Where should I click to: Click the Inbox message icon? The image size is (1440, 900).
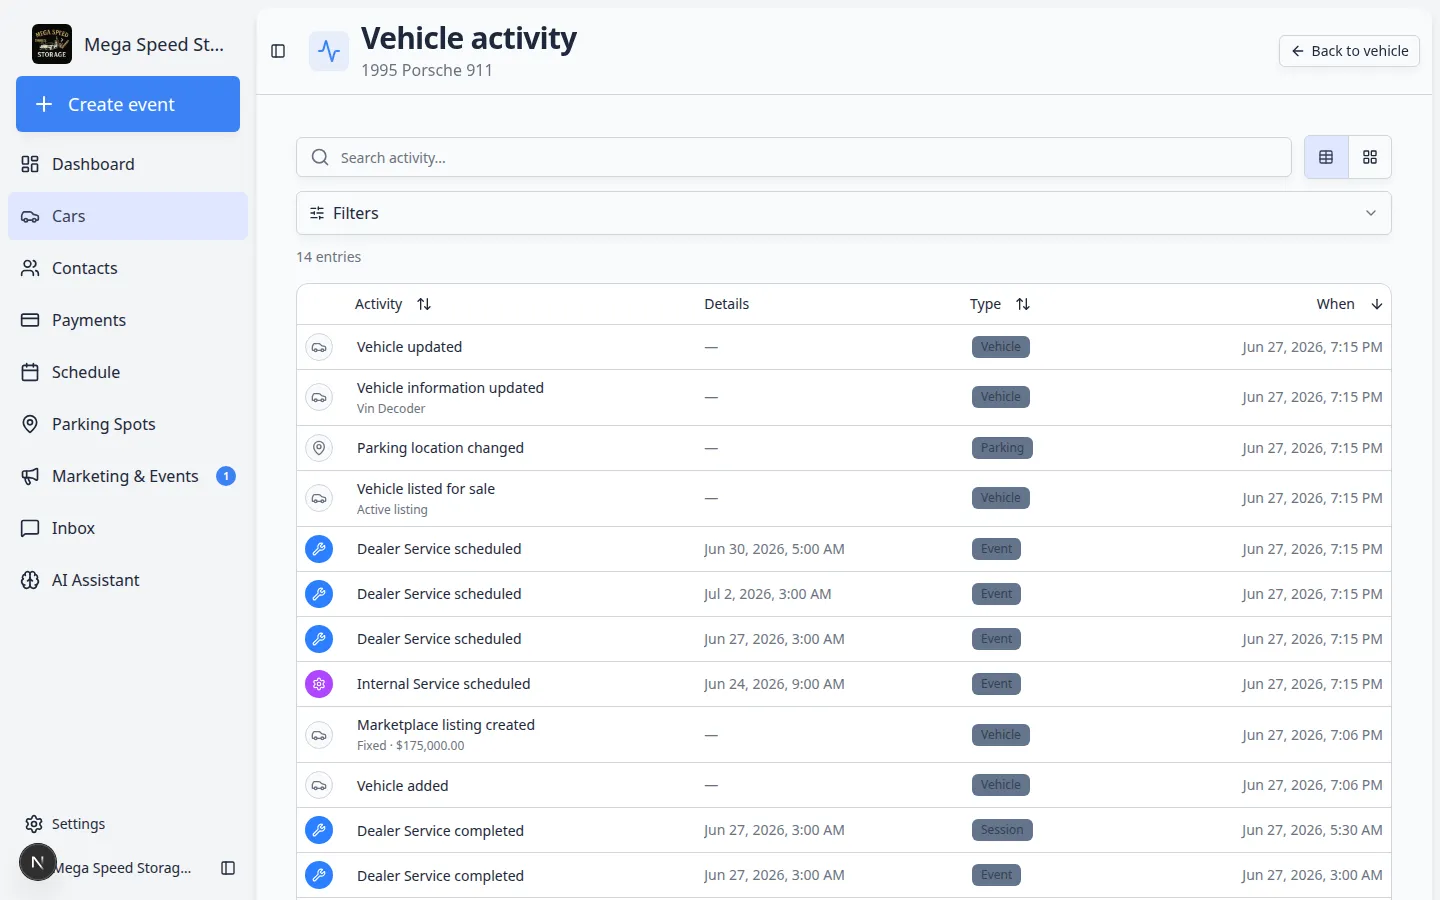coord(30,528)
